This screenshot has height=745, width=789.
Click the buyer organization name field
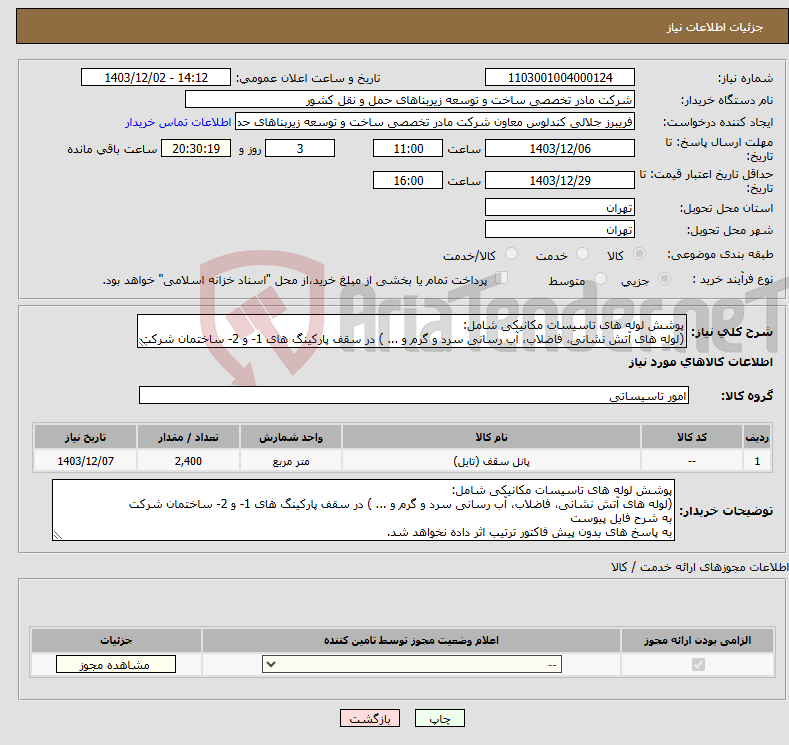coord(410,100)
